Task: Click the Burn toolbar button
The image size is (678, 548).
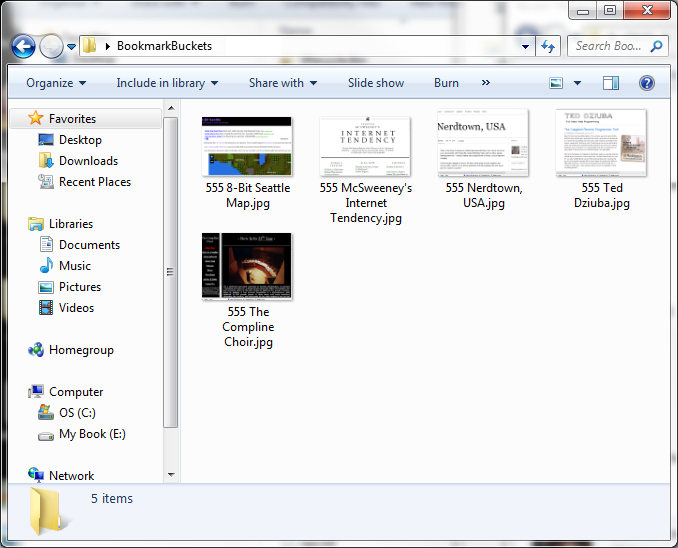Action: pyautogui.click(x=446, y=83)
